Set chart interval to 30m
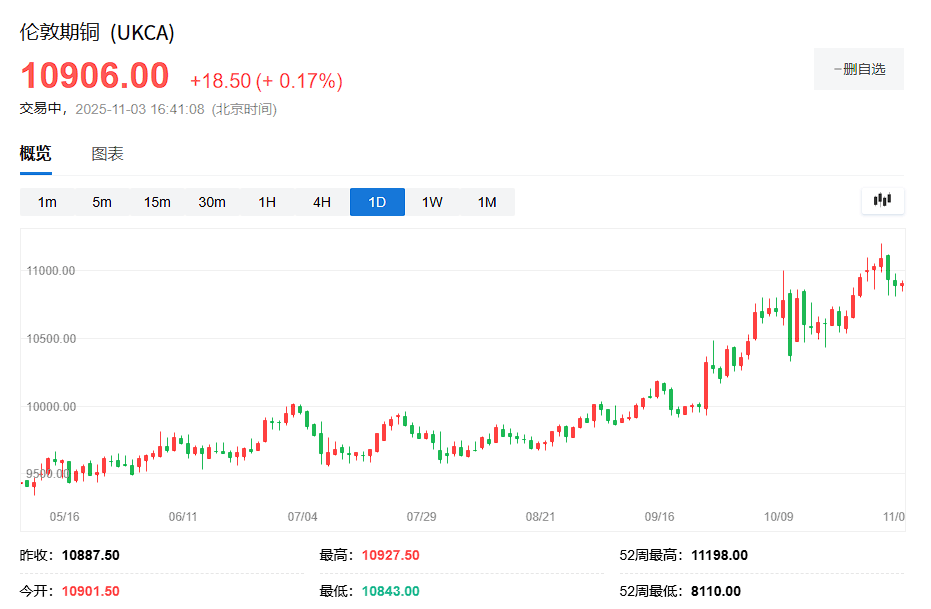 (212, 202)
